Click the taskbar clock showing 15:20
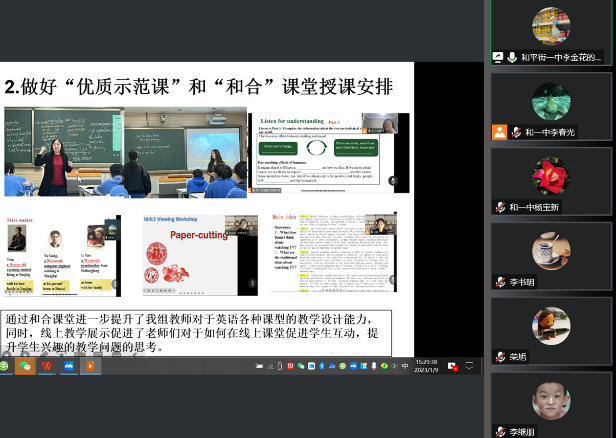This screenshot has width=616, height=438. coord(427,366)
